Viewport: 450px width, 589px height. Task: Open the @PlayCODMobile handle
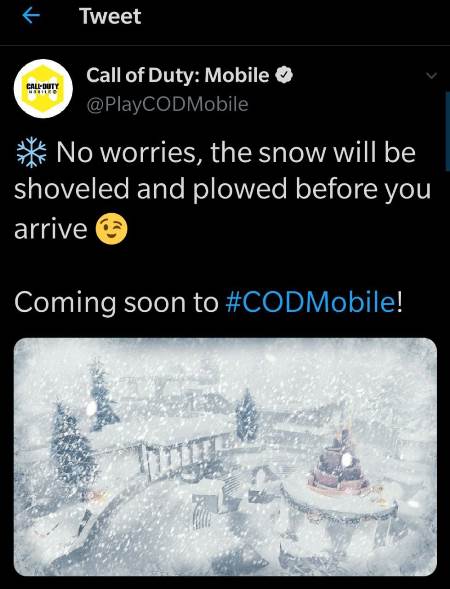(x=167, y=104)
